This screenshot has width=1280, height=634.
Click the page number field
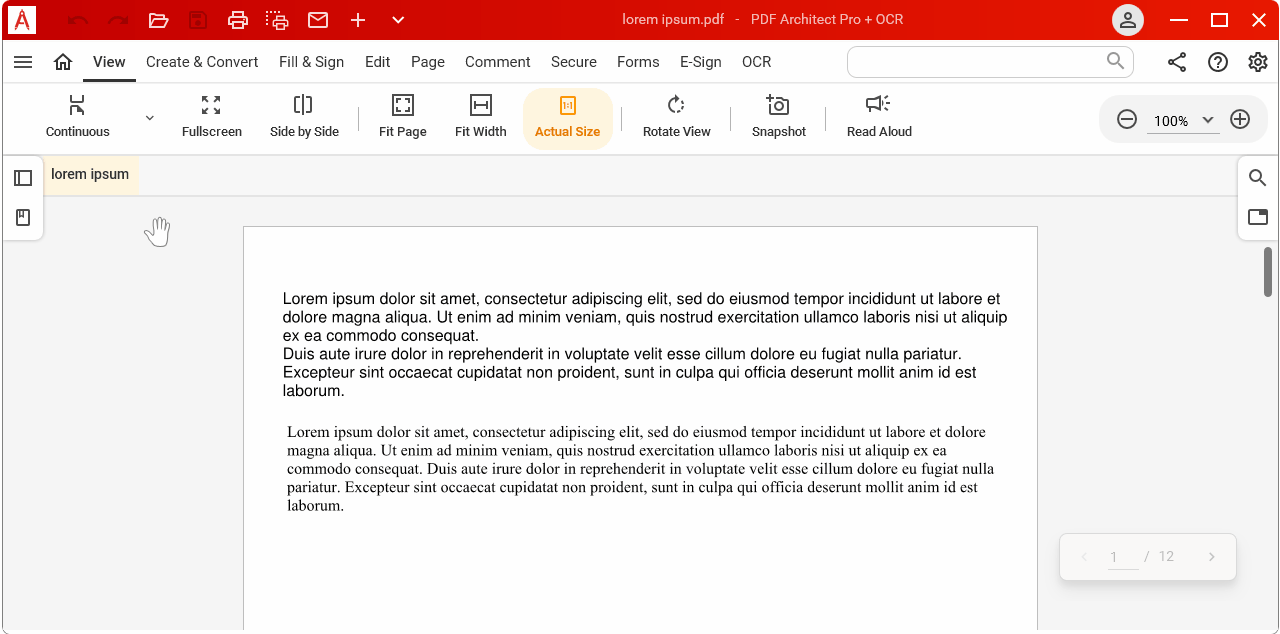pos(1123,557)
